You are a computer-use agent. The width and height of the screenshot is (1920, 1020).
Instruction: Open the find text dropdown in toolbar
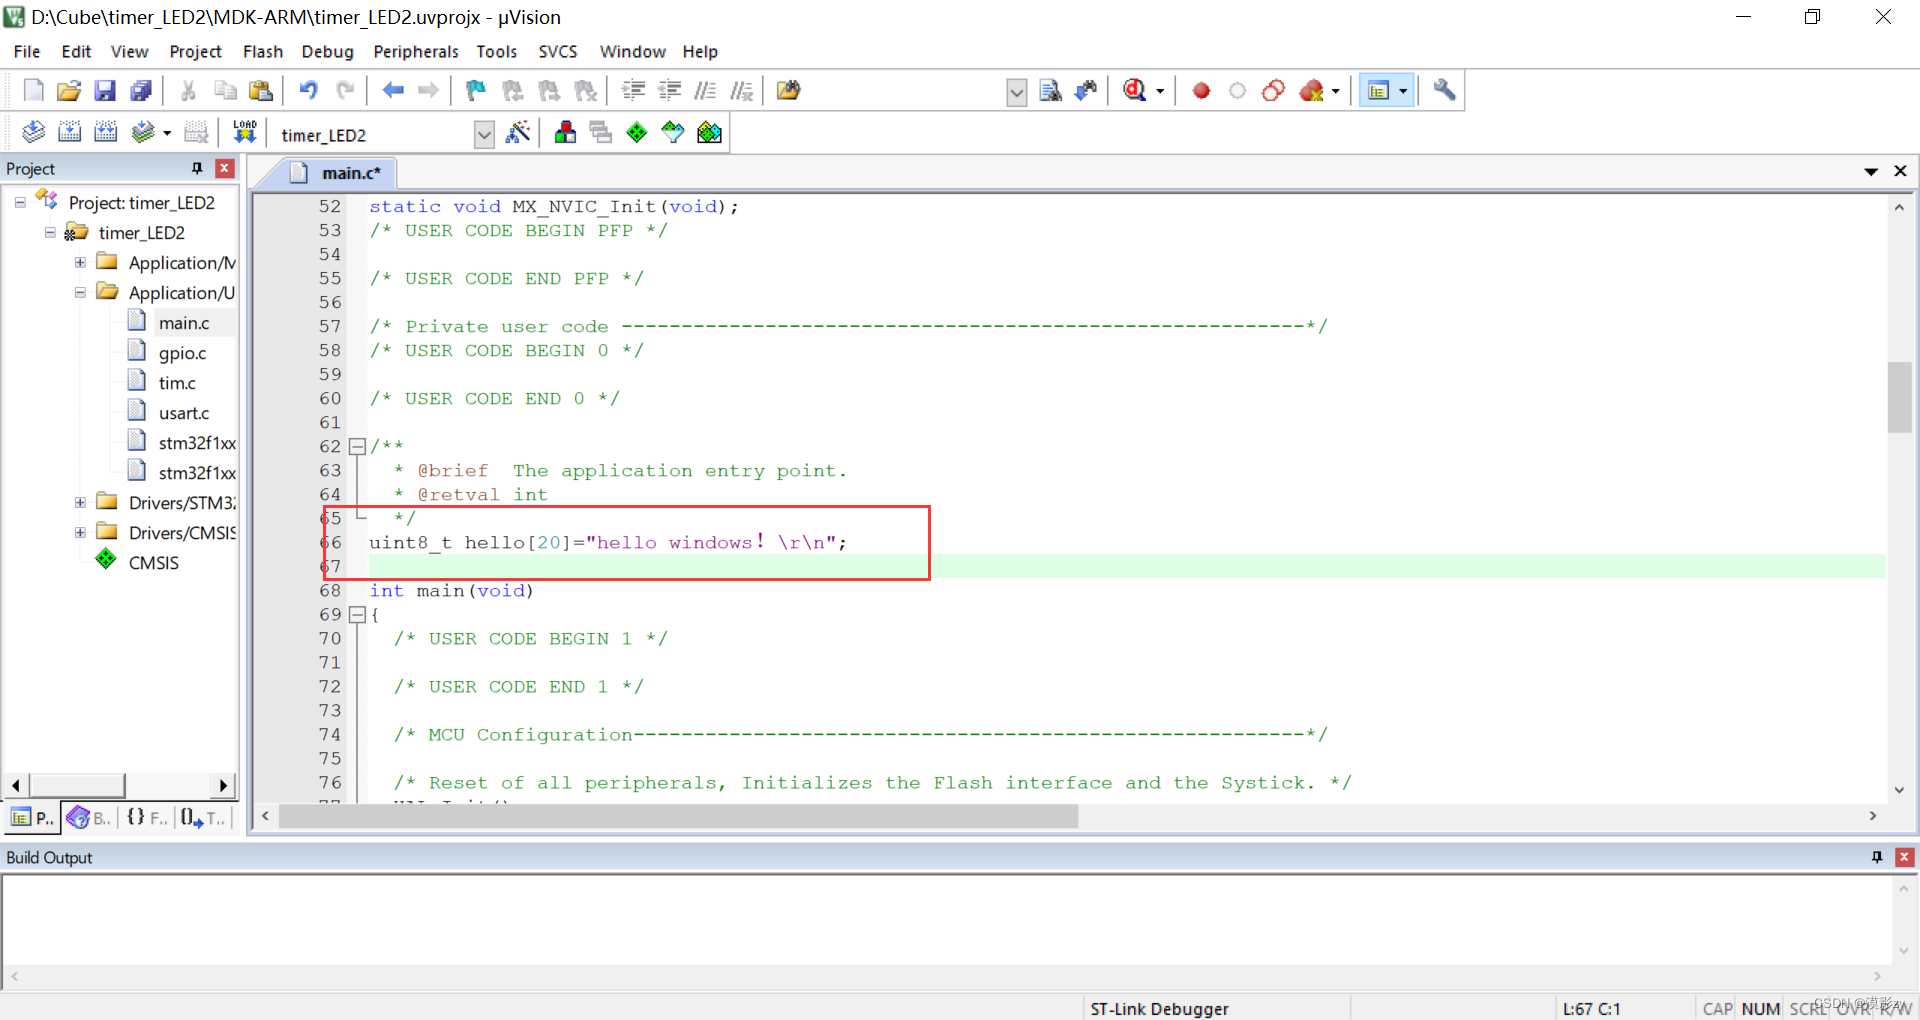(x=1016, y=92)
